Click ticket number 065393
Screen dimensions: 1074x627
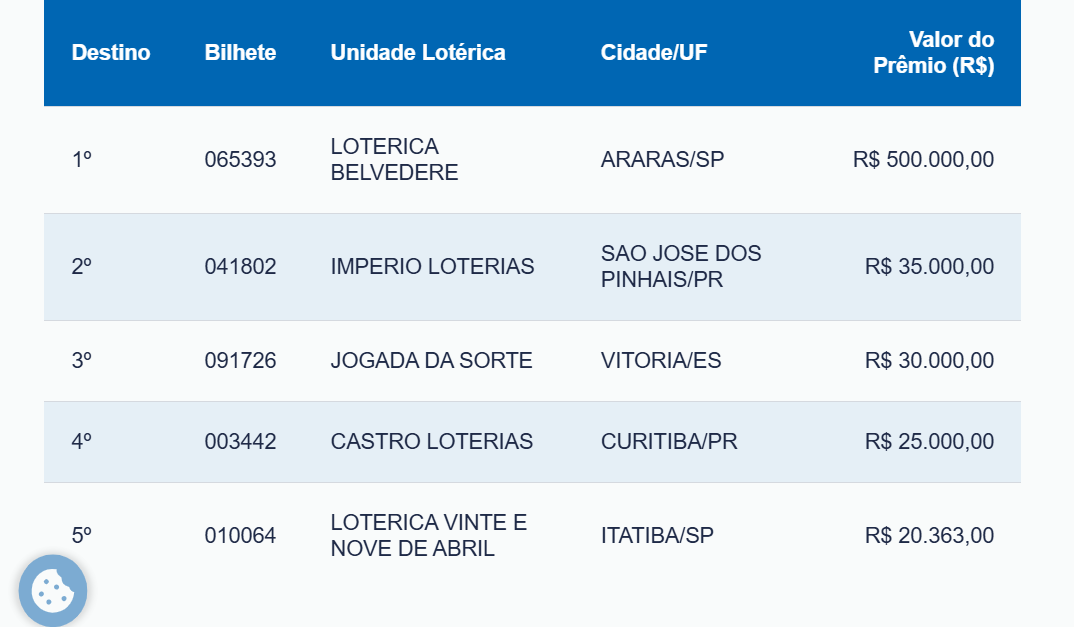[x=240, y=160]
